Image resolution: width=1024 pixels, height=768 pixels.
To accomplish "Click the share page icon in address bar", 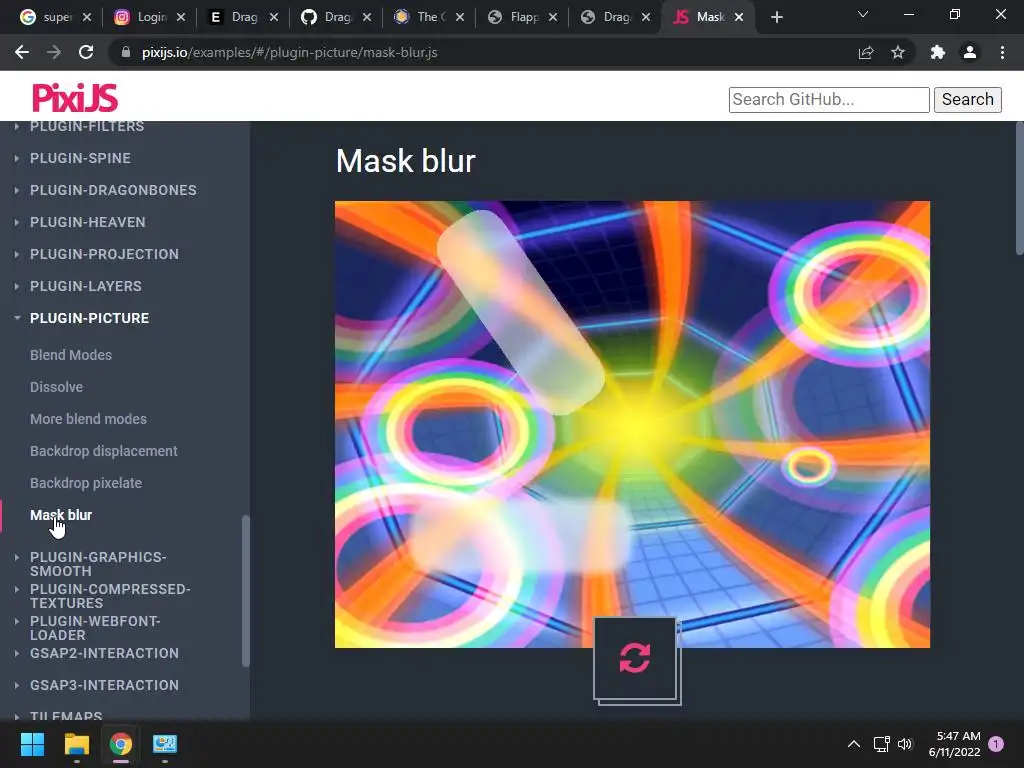I will [x=866, y=52].
